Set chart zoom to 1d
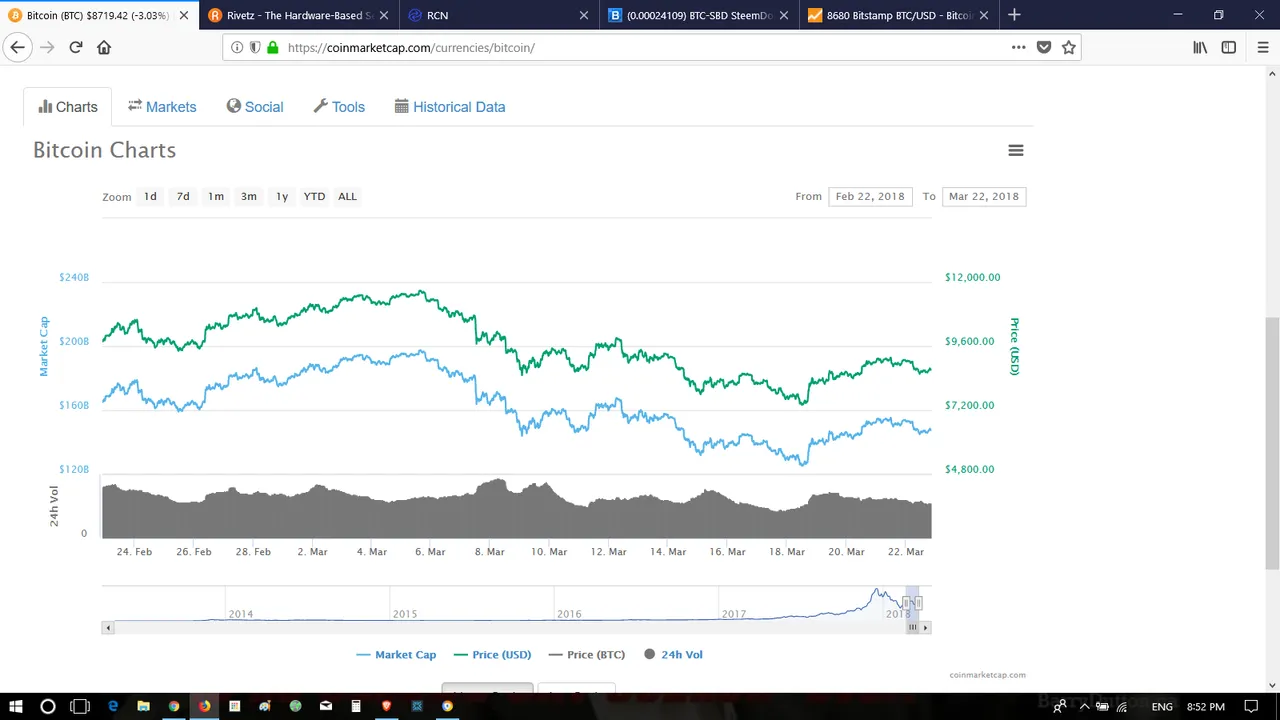1280x720 pixels. [x=150, y=196]
